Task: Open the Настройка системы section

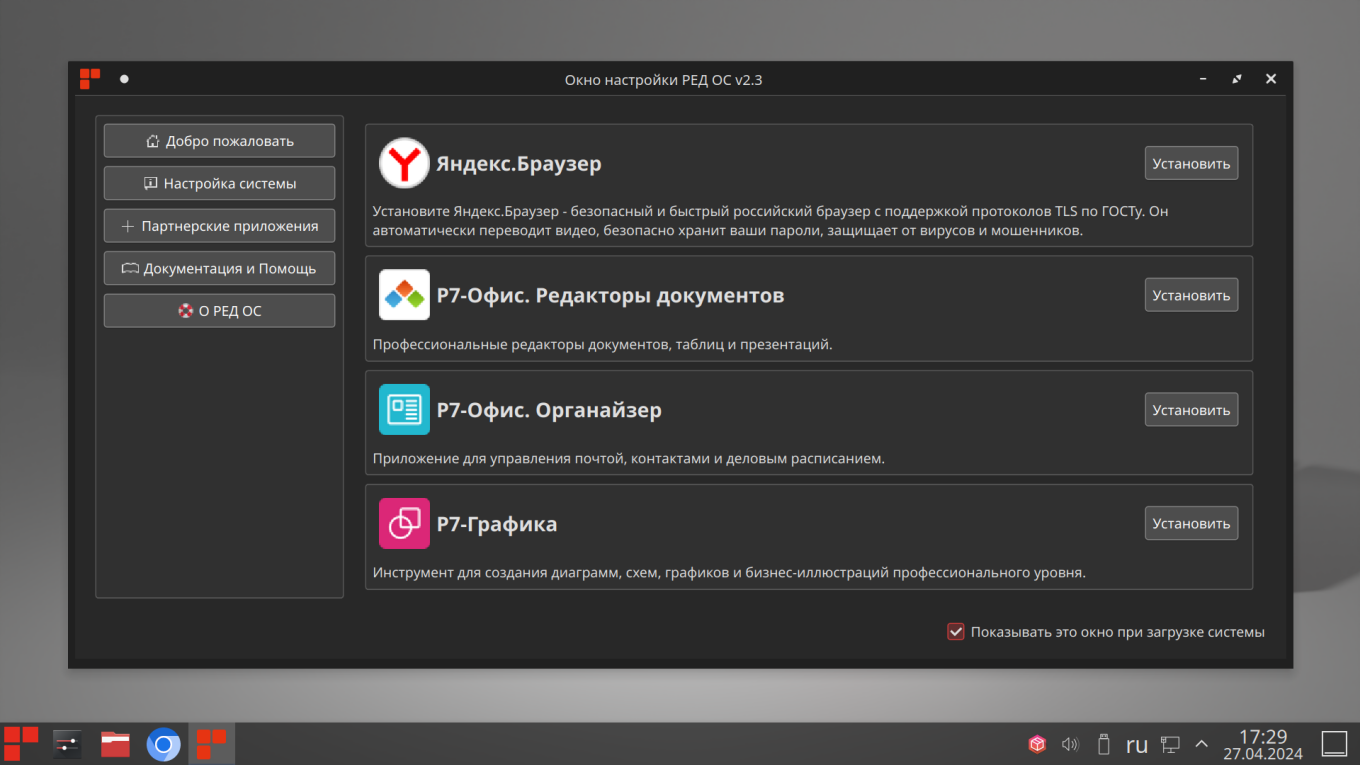Action: 219,183
